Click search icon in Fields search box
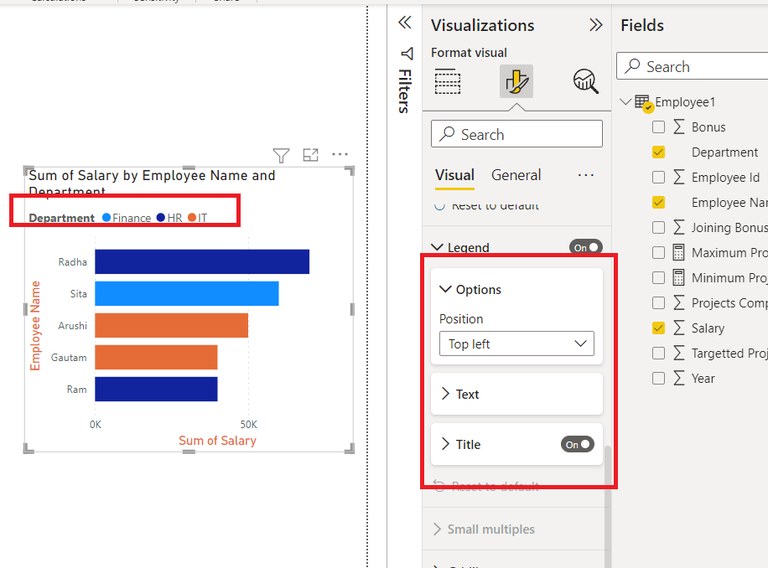Image resolution: width=768 pixels, height=568 pixels. pos(633,65)
